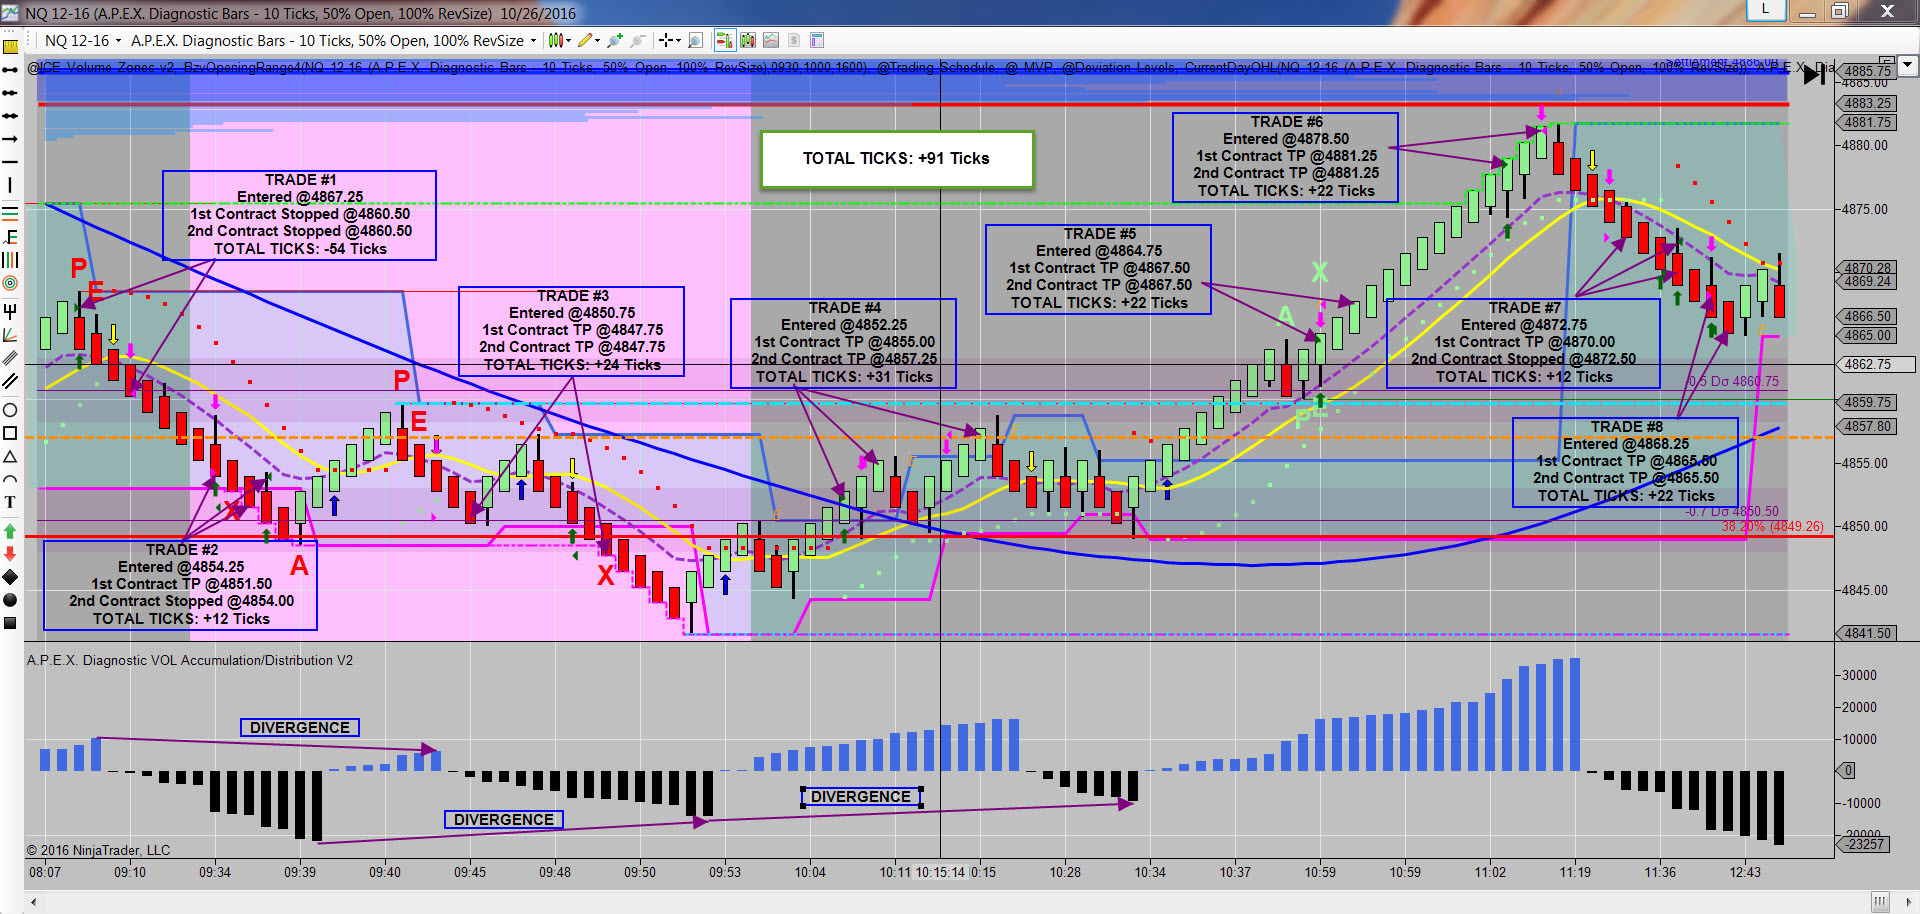
Task: Select the Rectangle drawing tool
Action: coord(10,433)
